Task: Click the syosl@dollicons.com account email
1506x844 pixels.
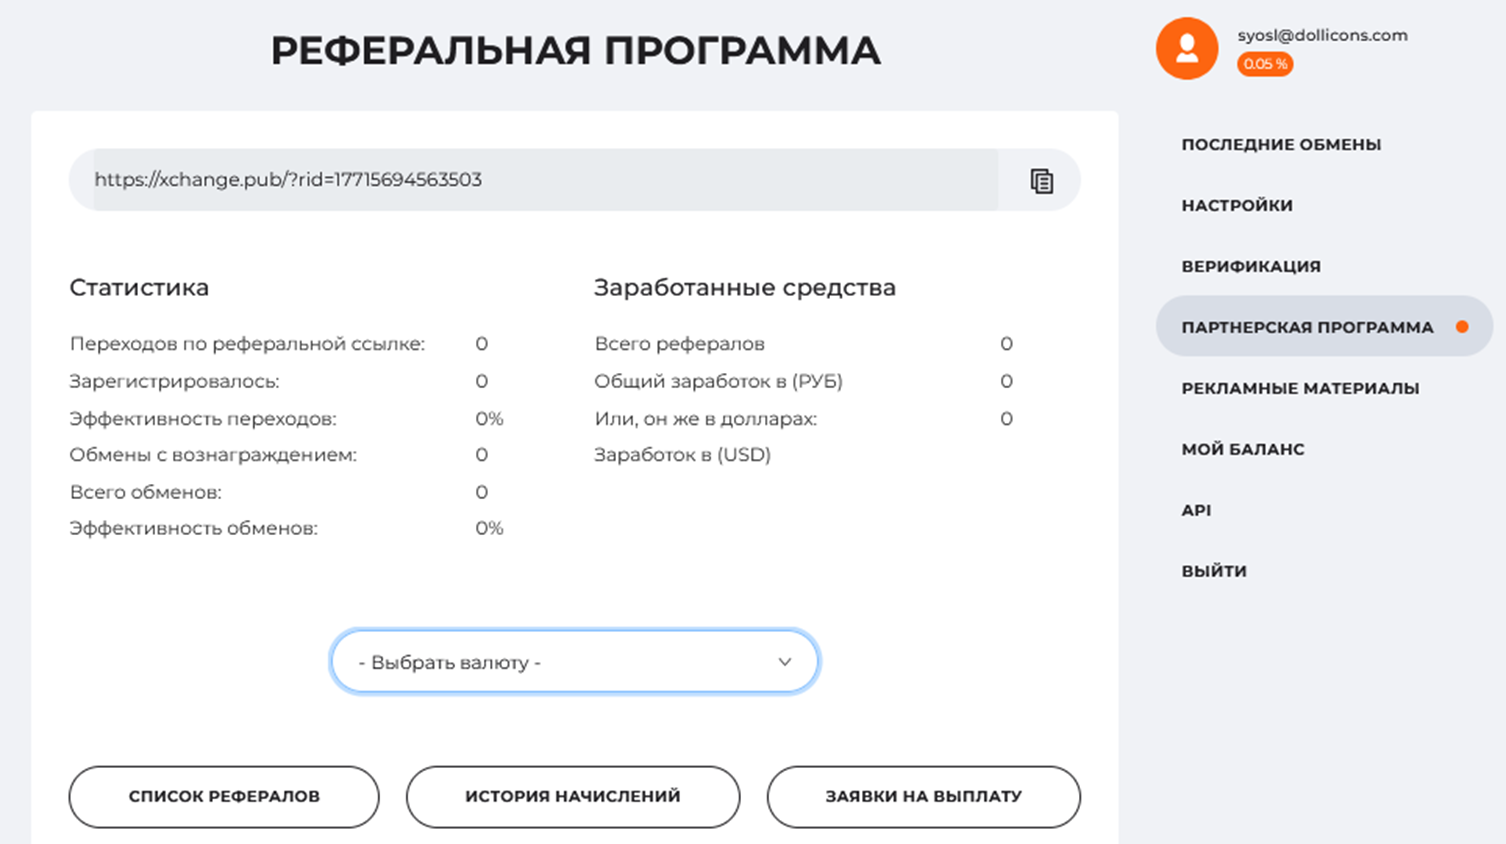Action: [1322, 35]
